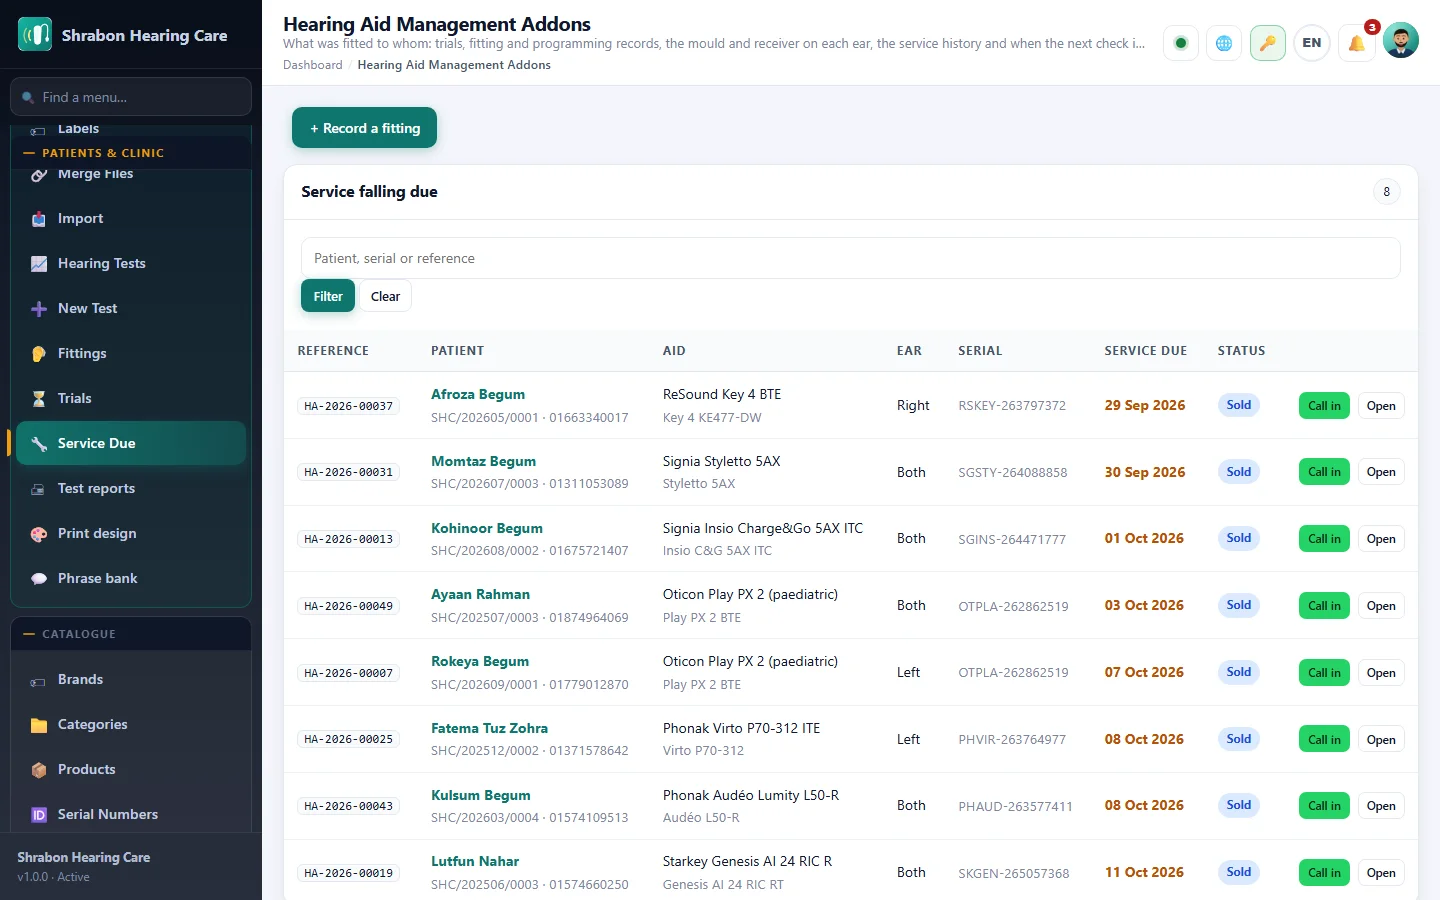Collapse the Catalogue section header
The height and width of the screenshot is (900, 1440).
click(131, 634)
